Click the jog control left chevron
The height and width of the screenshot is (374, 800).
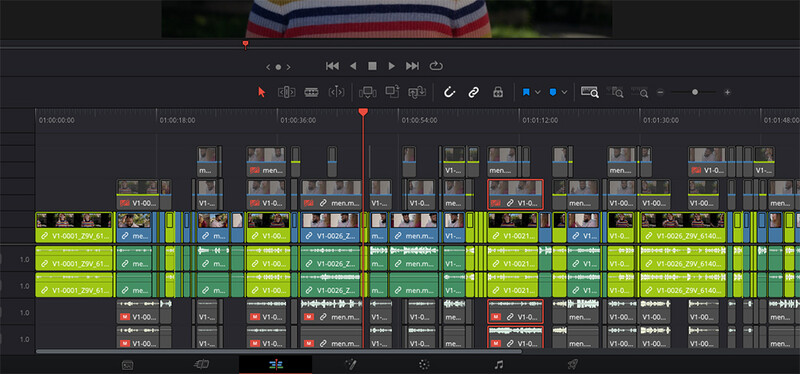(268, 67)
